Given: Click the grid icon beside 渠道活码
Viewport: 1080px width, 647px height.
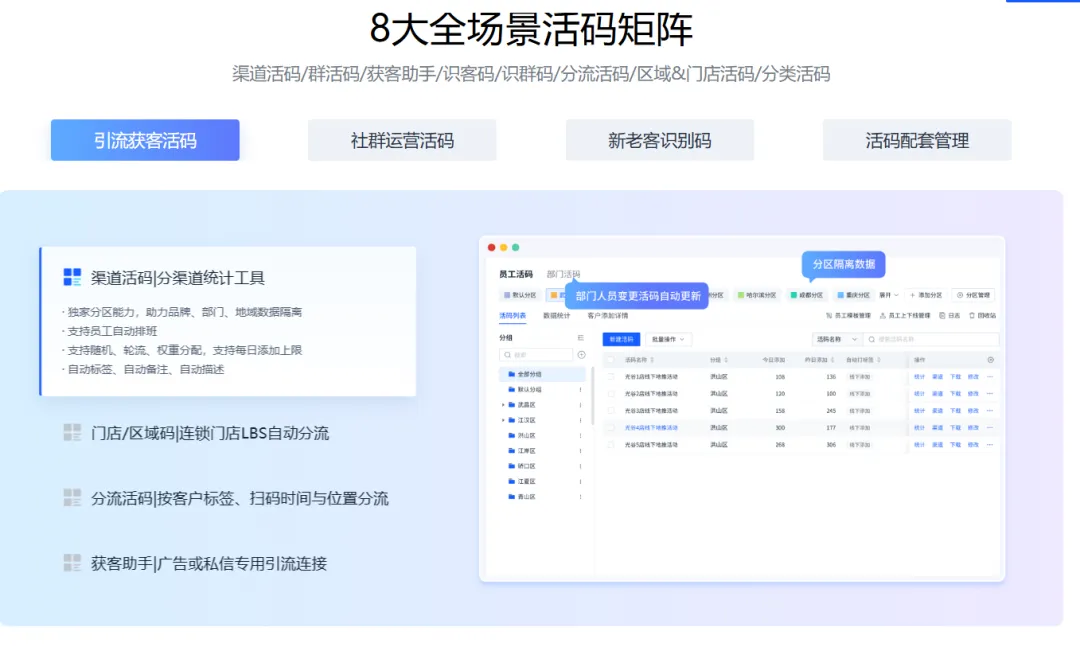Looking at the screenshot, I should pyautogui.click(x=72, y=277).
